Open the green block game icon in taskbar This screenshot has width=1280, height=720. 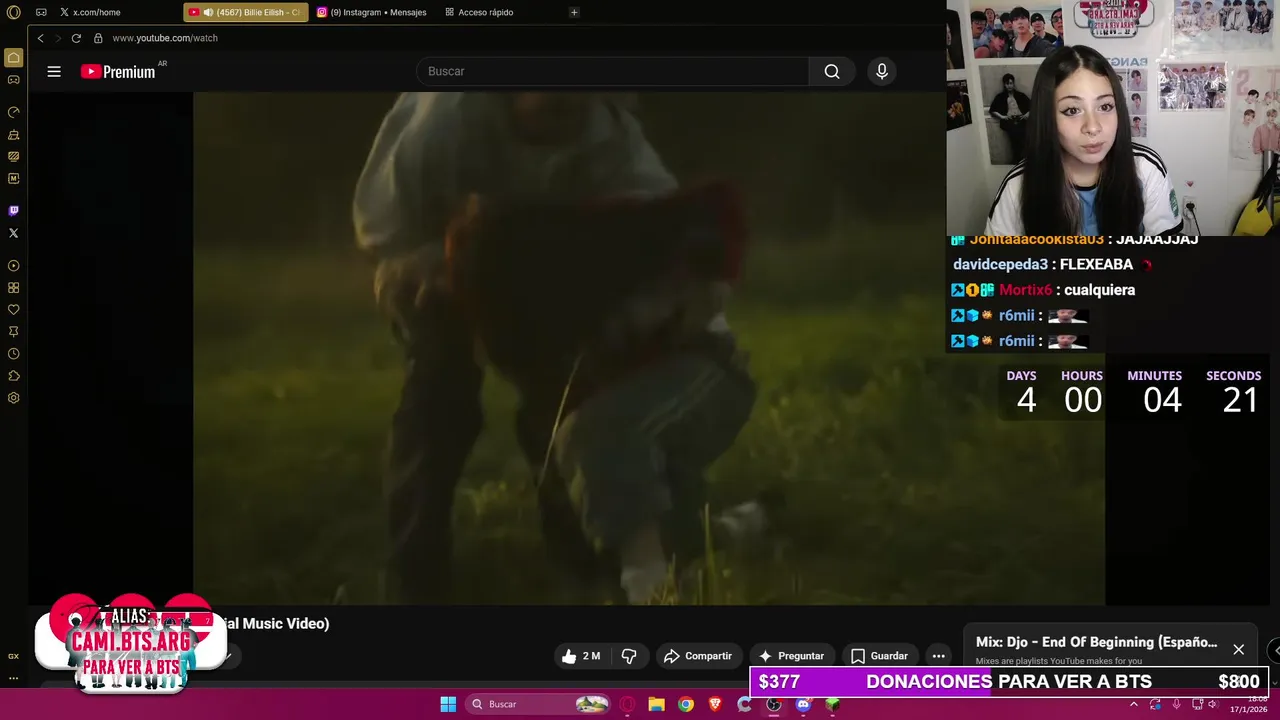point(832,704)
